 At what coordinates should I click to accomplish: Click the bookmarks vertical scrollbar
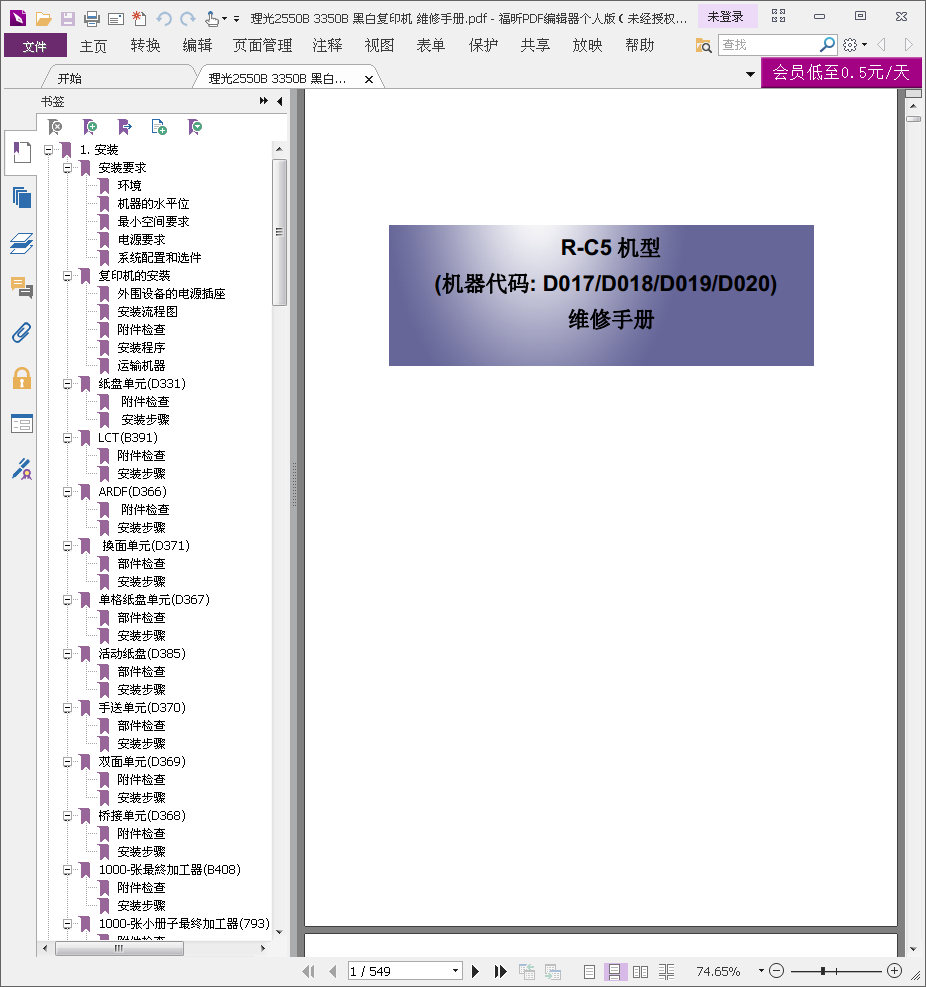click(279, 232)
